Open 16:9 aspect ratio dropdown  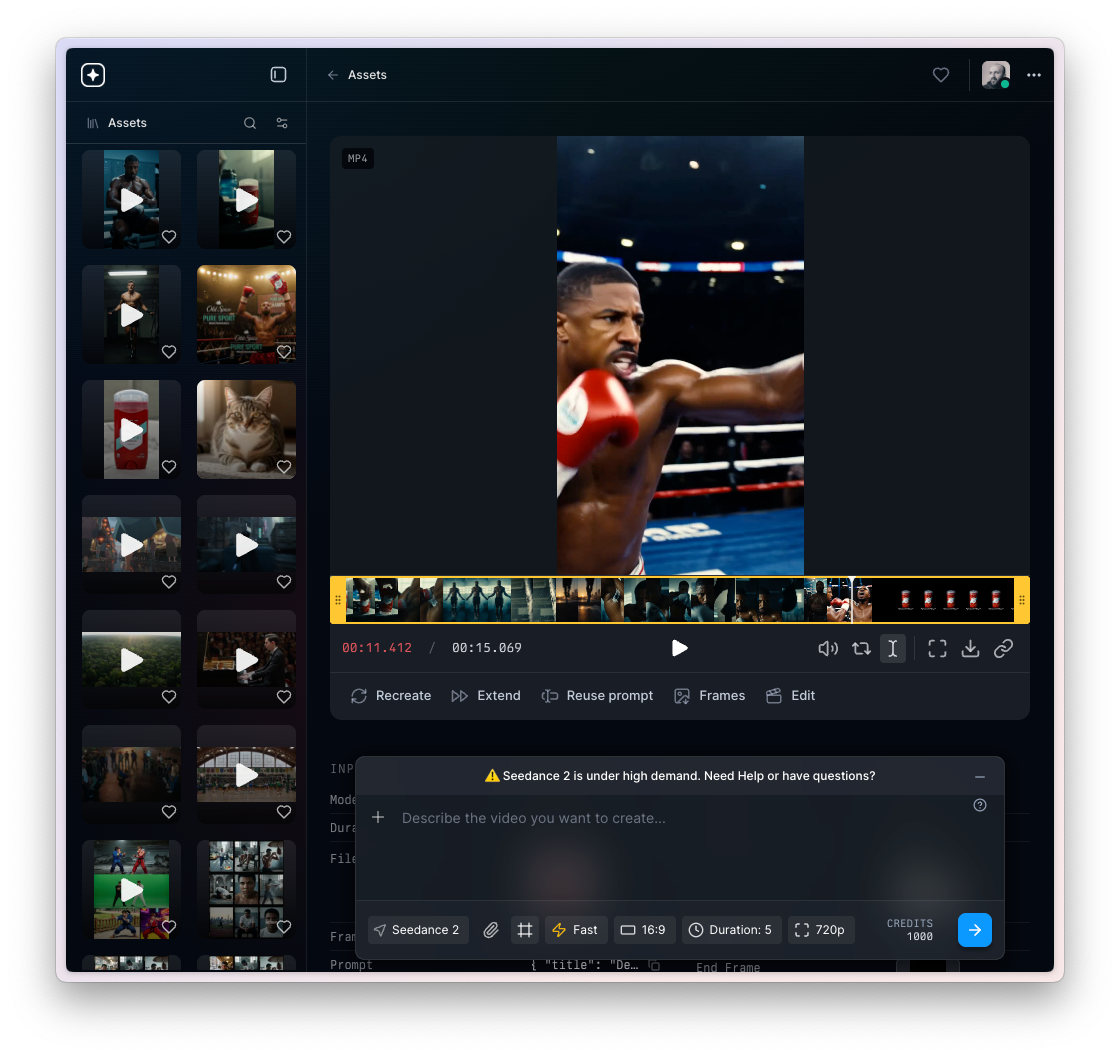click(644, 930)
